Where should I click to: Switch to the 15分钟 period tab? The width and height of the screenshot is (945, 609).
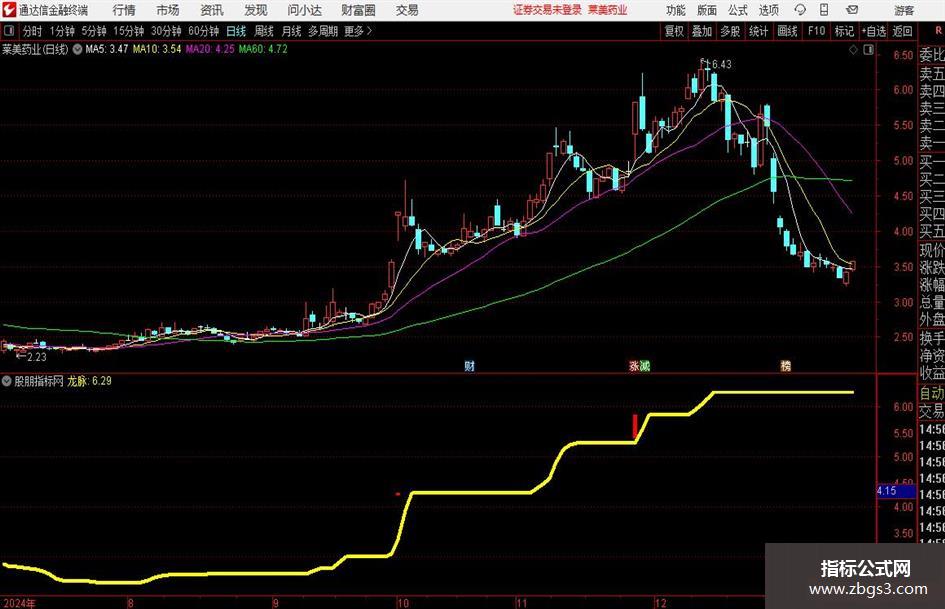click(x=128, y=31)
